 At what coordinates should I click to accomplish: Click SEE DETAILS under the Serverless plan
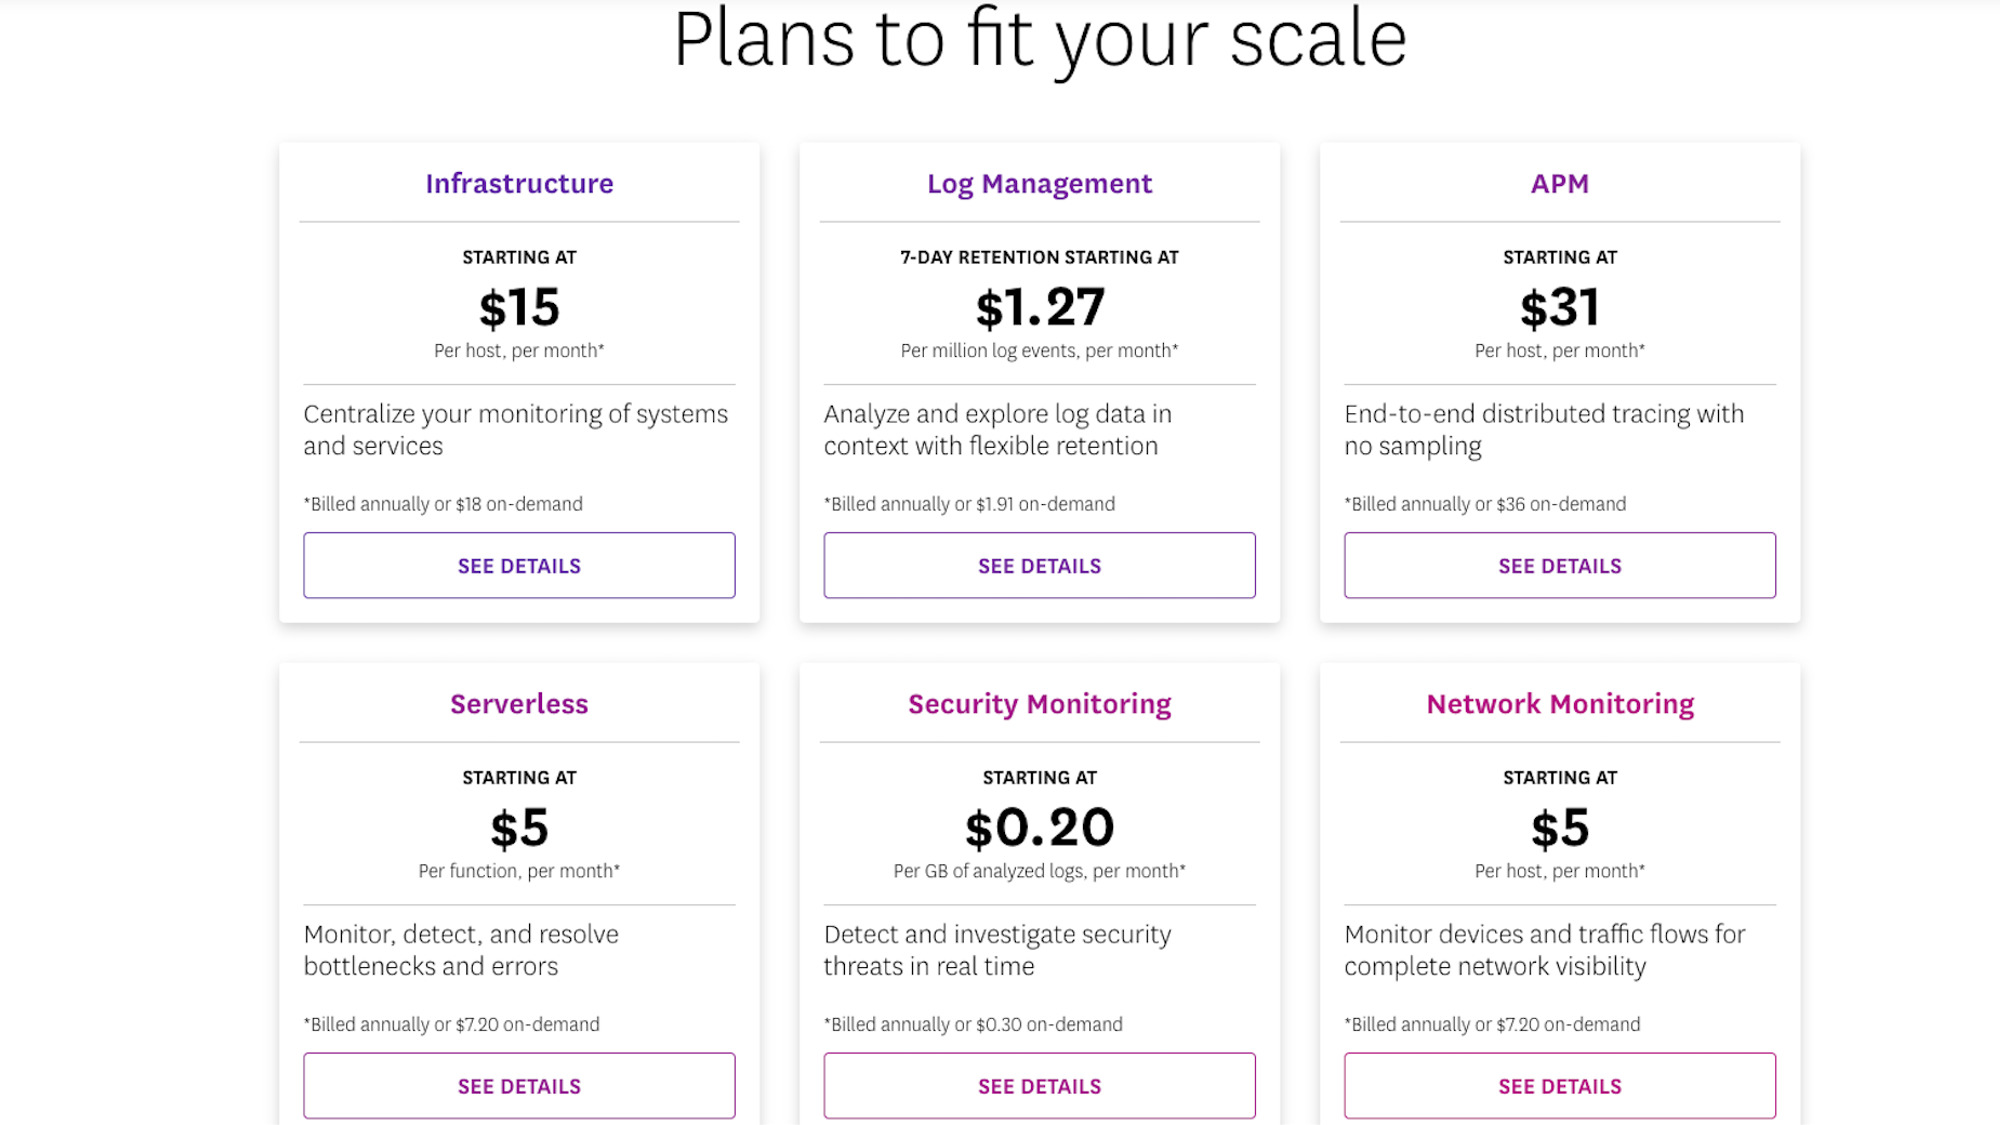click(x=518, y=1085)
